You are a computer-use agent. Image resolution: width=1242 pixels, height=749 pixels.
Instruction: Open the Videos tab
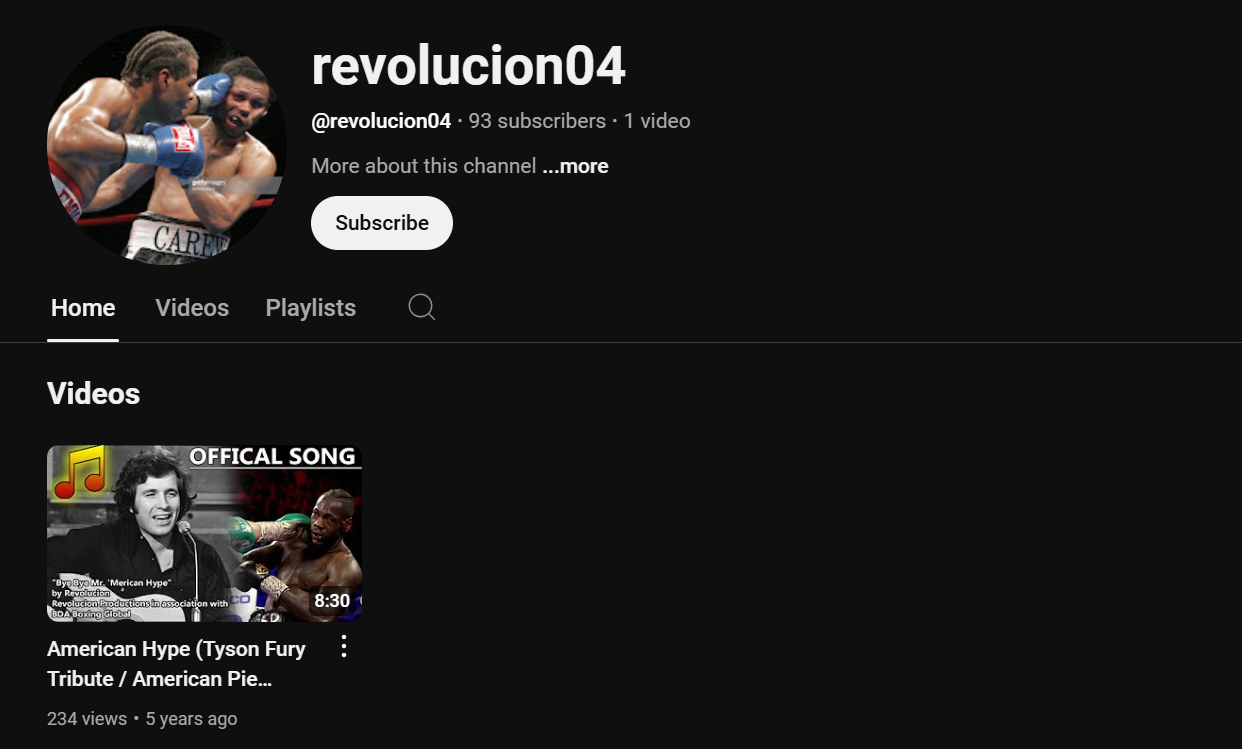click(192, 308)
